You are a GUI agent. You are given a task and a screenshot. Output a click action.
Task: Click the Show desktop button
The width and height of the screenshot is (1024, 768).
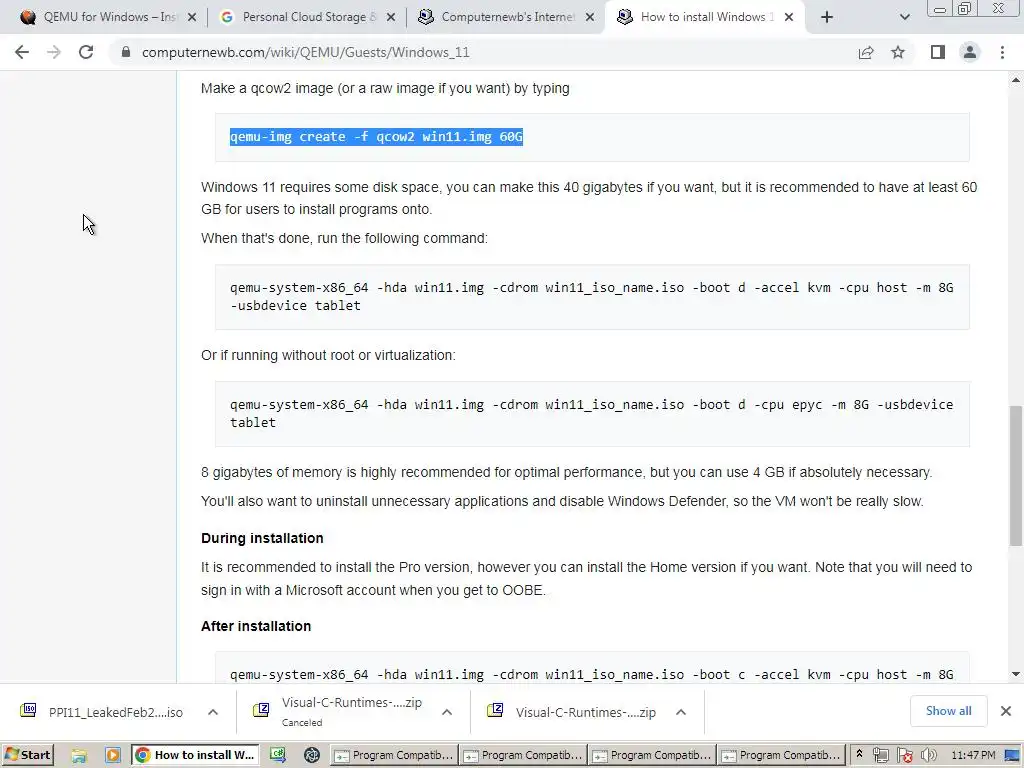pos(1014,756)
